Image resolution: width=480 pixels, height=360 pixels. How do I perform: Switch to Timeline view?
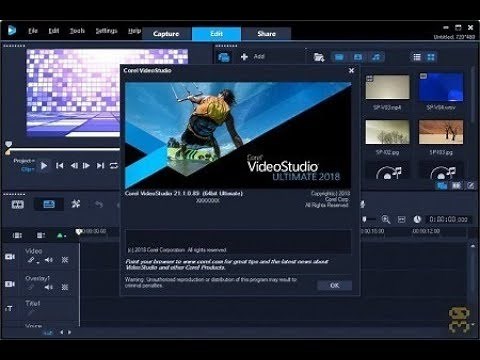pos(49,204)
